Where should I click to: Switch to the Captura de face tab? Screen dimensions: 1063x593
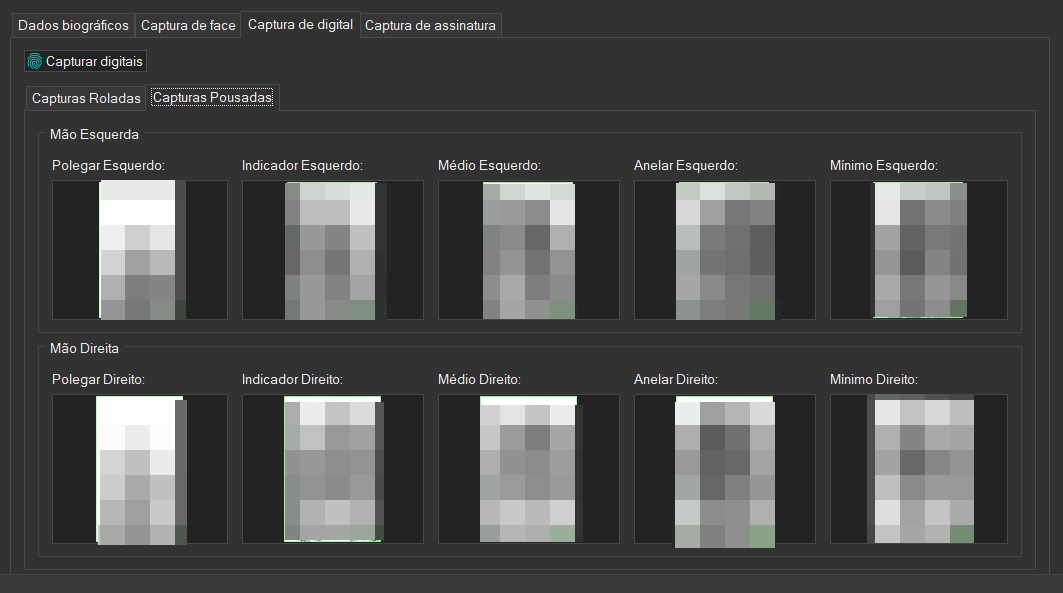click(x=188, y=25)
